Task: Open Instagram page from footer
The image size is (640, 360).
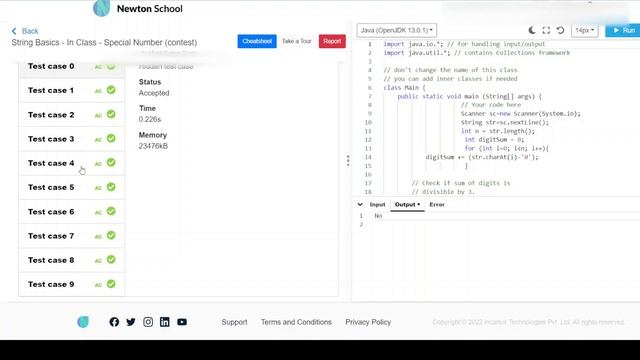Action: coord(148,322)
